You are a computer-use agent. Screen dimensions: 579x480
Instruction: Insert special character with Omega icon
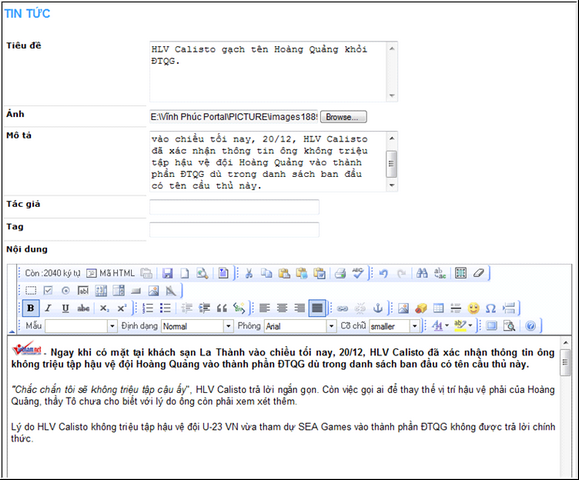(491, 308)
